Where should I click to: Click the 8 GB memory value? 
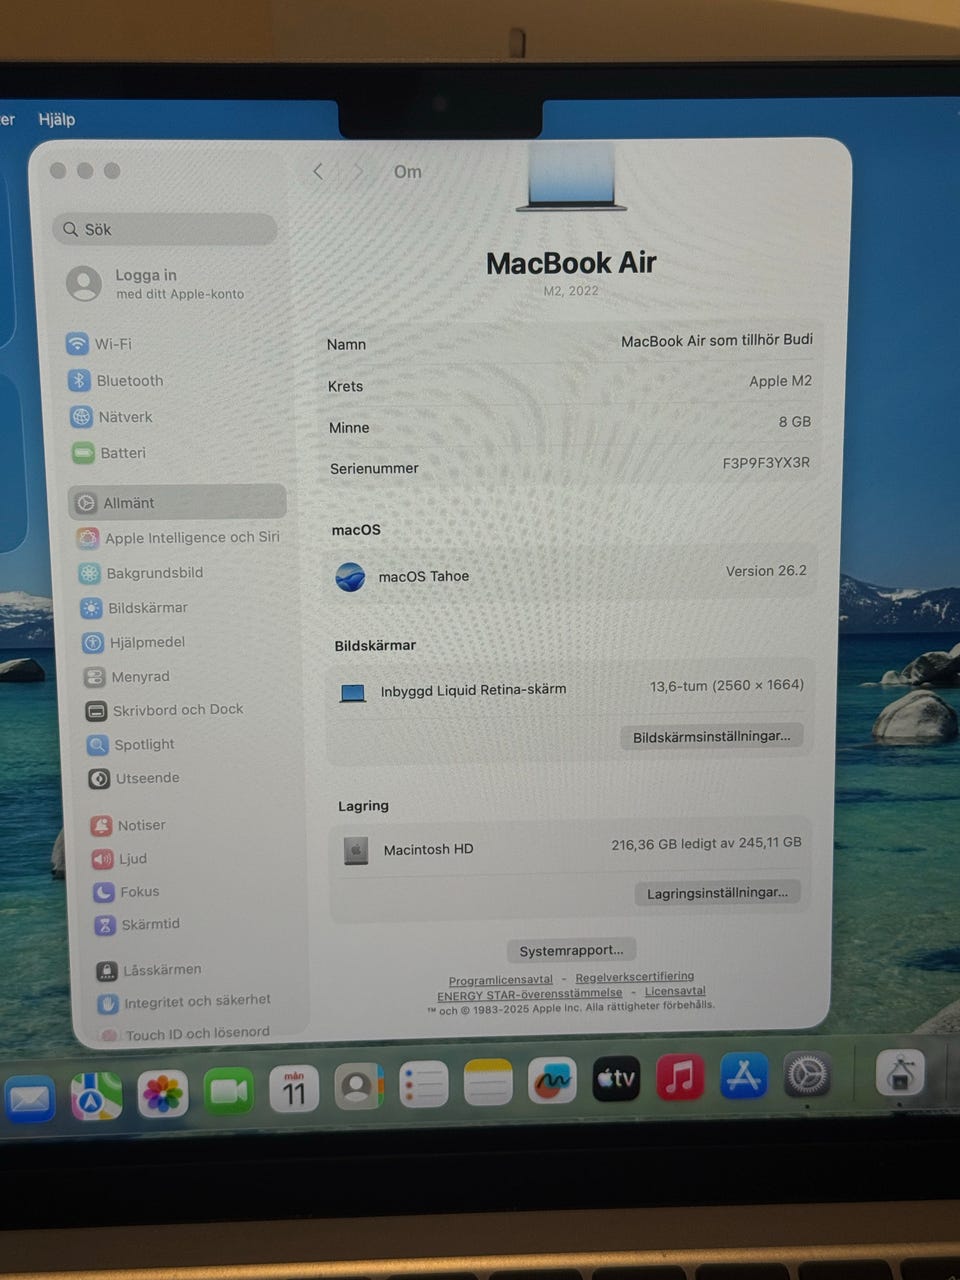(795, 422)
